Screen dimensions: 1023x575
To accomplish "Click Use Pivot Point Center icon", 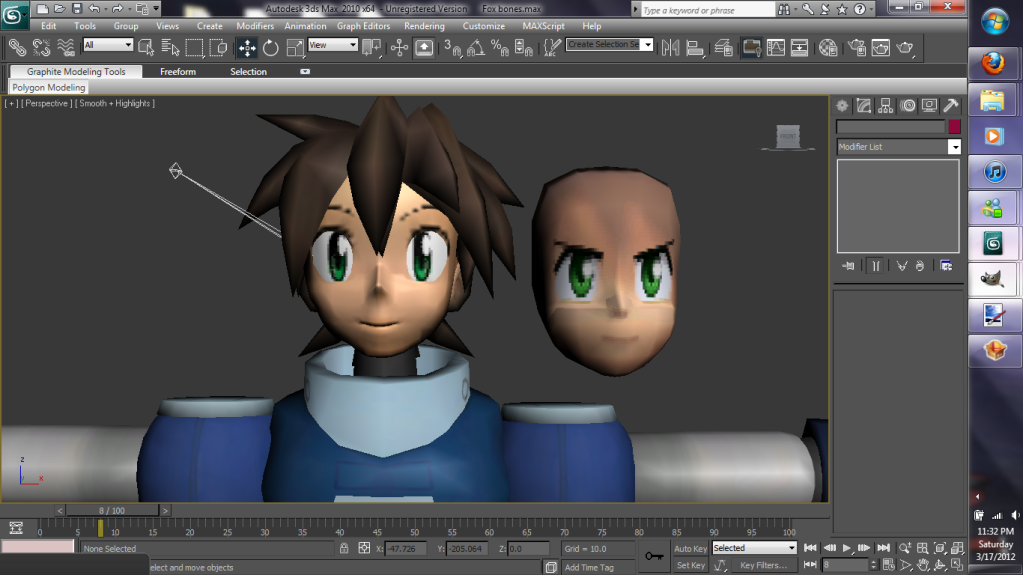I will click(372, 48).
